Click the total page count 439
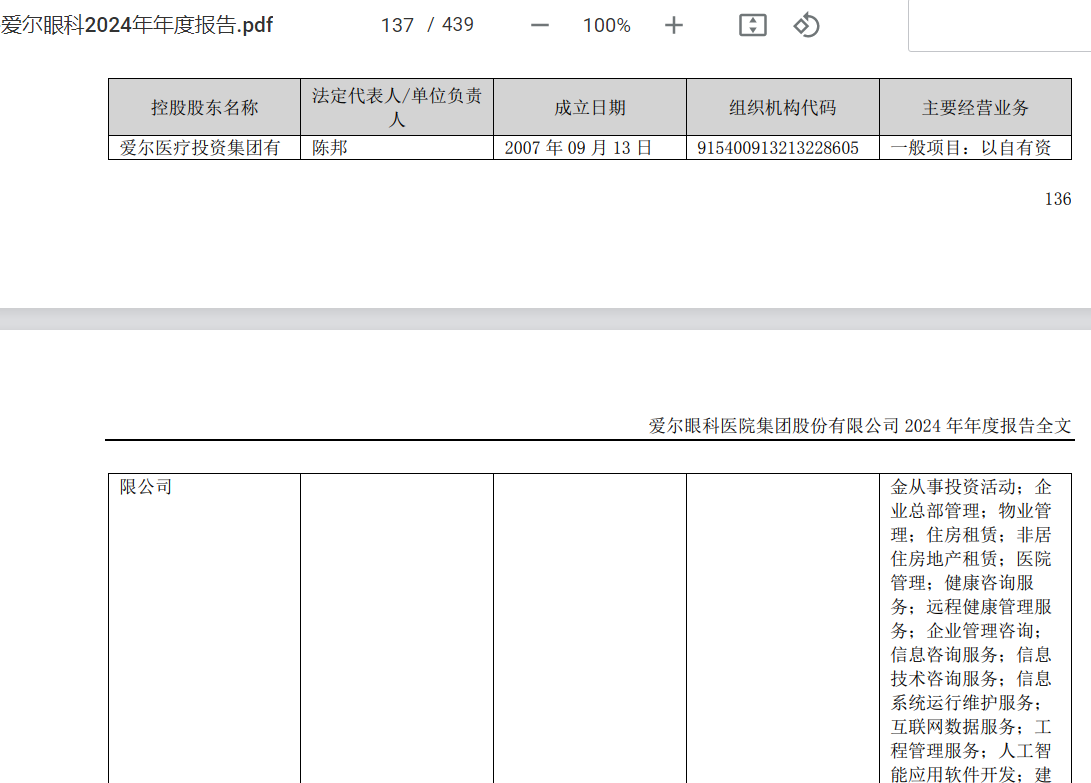1091x783 pixels. (x=450, y=26)
